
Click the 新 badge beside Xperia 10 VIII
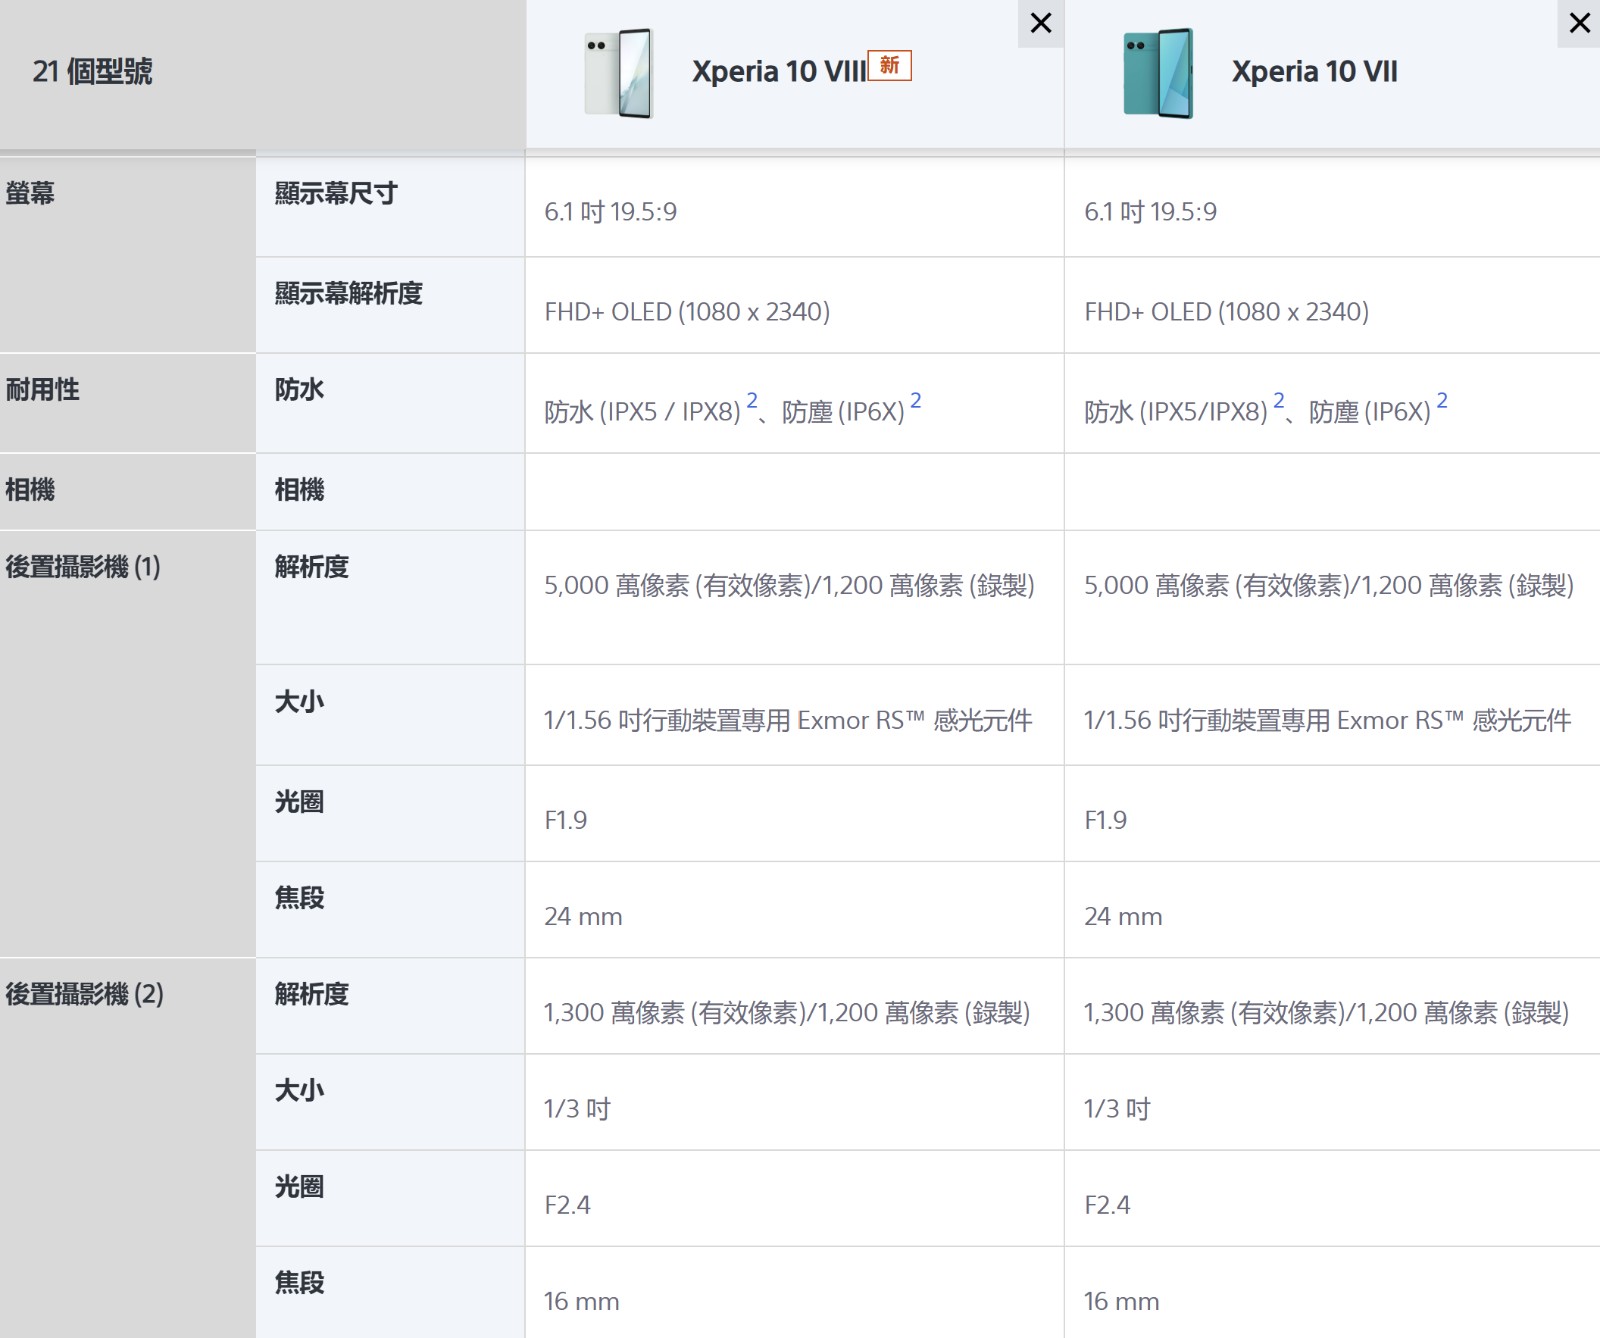pos(890,65)
